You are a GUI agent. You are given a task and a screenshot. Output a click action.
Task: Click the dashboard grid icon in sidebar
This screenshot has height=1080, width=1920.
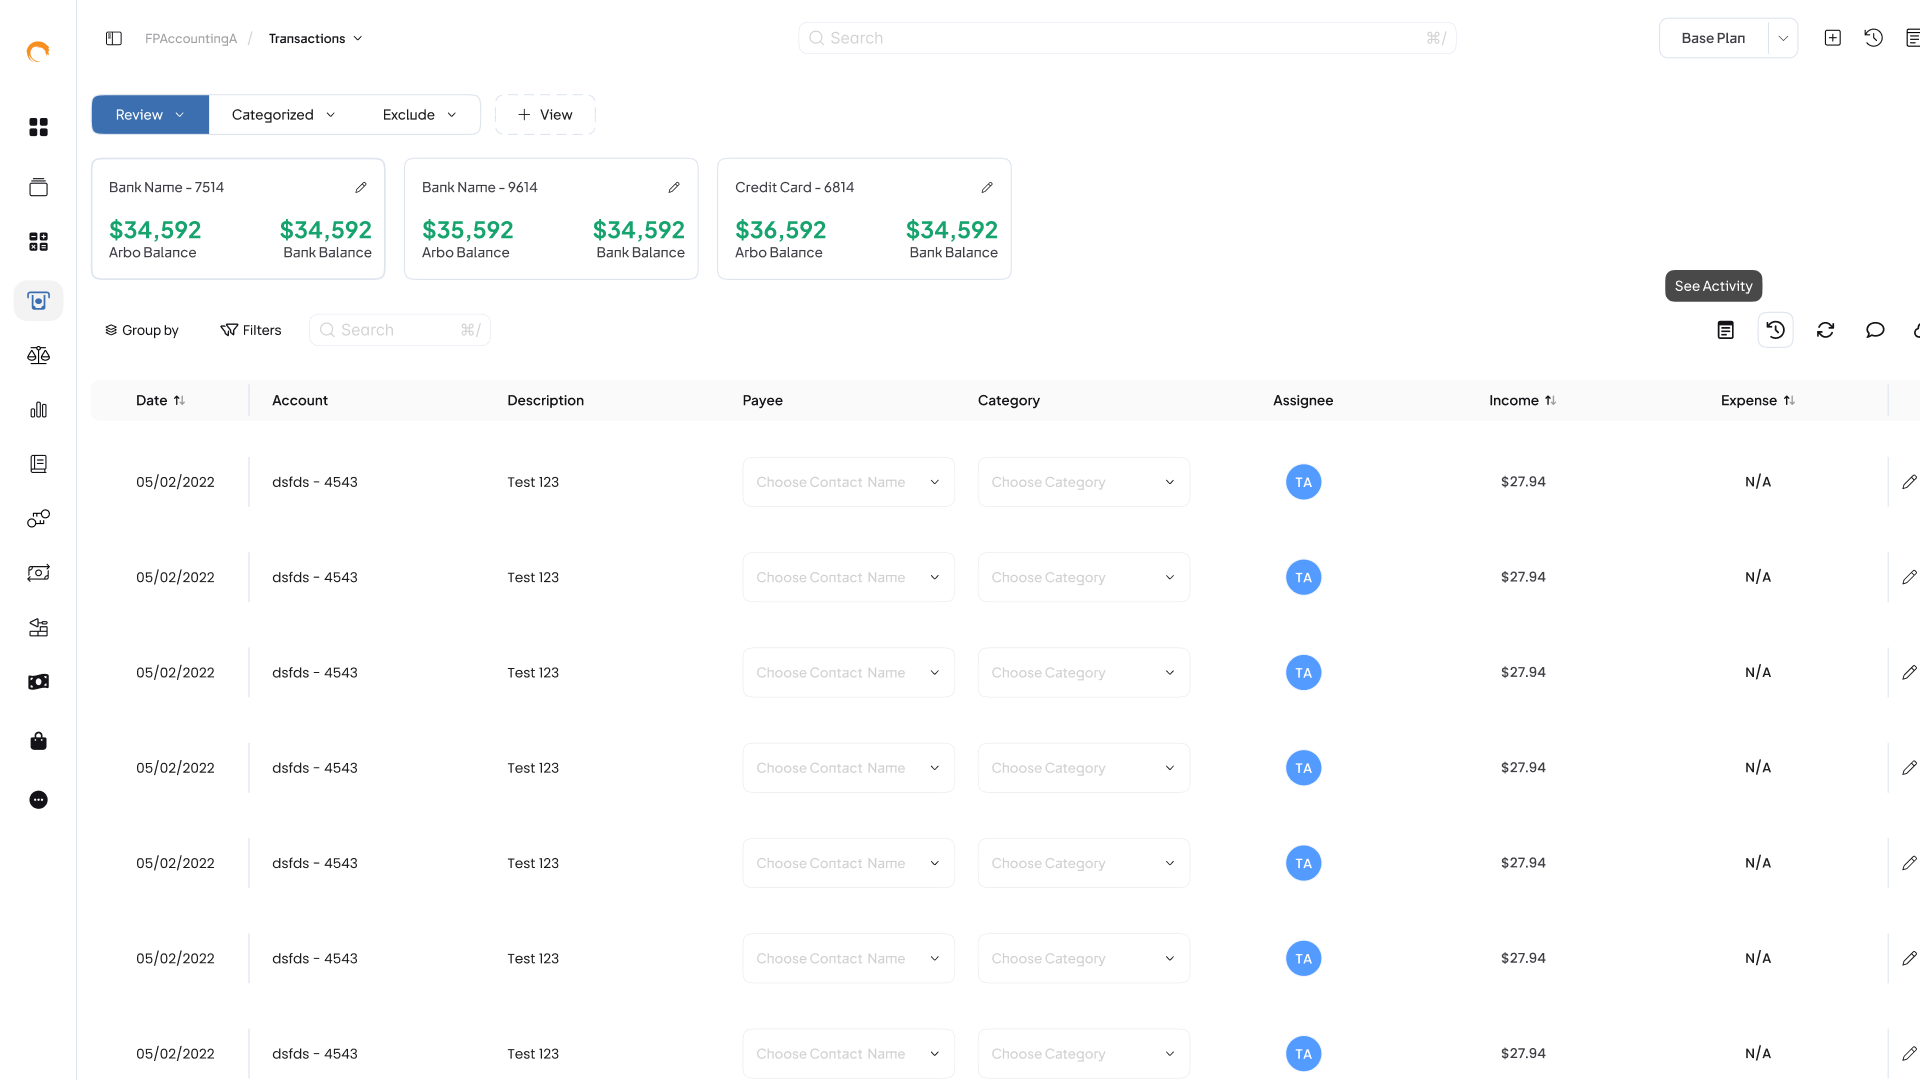coord(38,127)
